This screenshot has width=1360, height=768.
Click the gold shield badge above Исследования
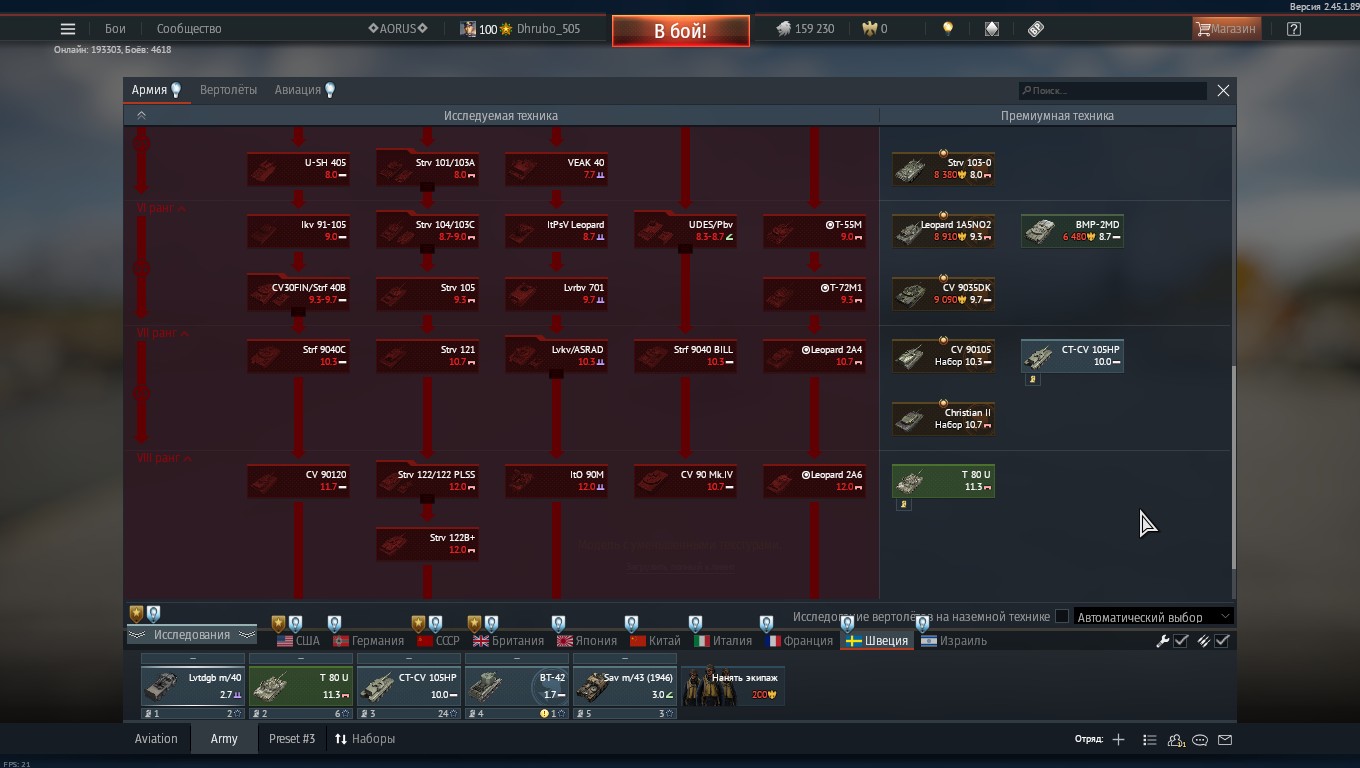pyautogui.click(x=136, y=614)
